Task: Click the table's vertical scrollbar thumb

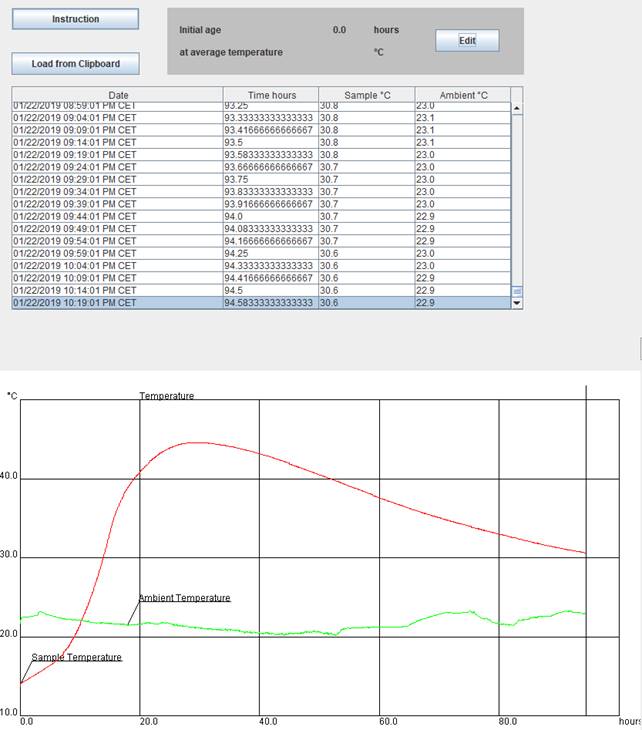Action: pyautogui.click(x=517, y=290)
